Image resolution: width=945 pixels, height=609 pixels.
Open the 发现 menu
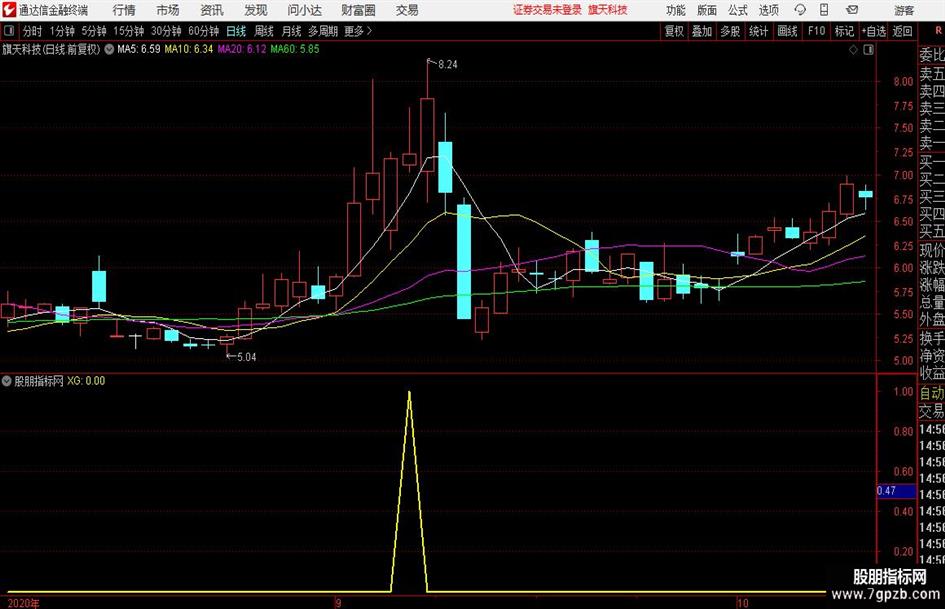(256, 10)
